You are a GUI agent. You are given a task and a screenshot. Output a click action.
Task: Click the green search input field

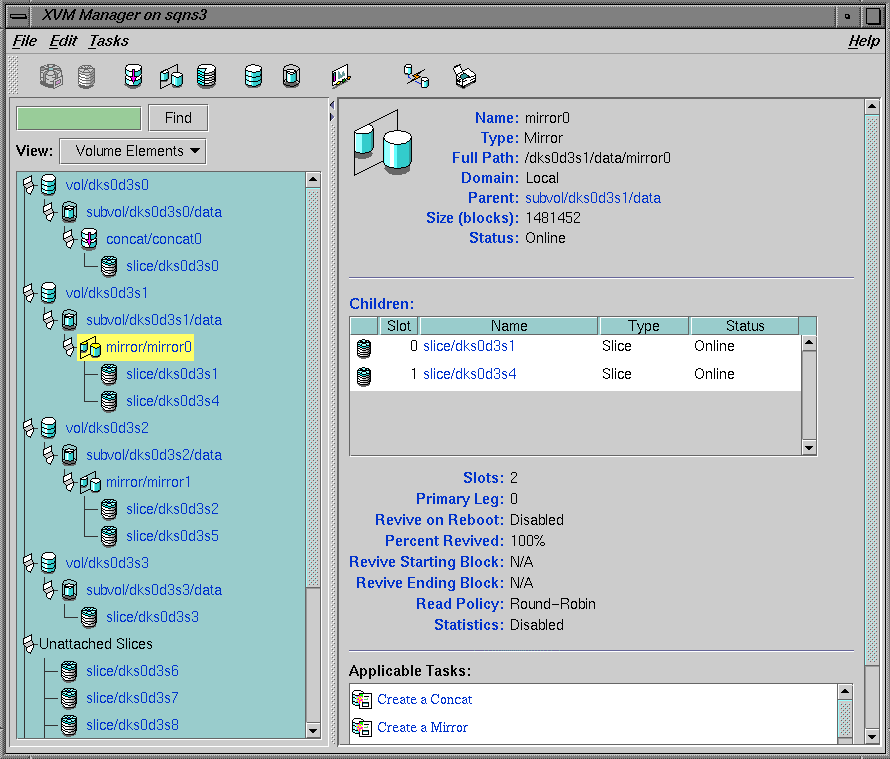click(79, 118)
